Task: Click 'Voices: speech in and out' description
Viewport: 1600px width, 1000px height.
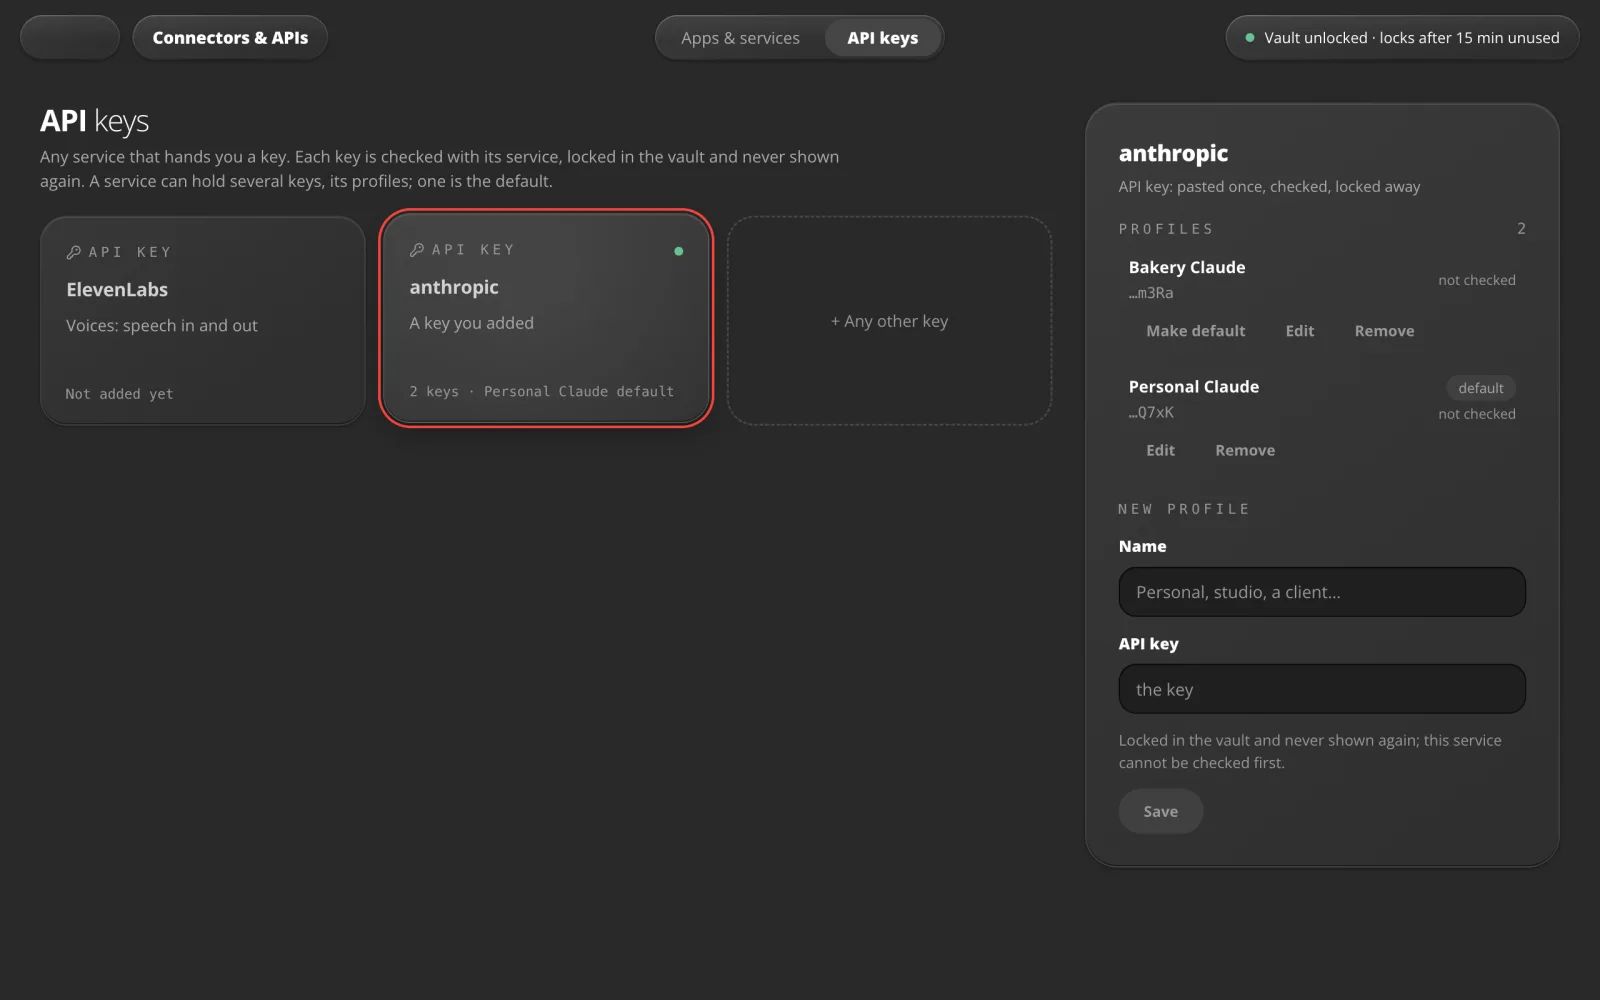Action: [162, 325]
